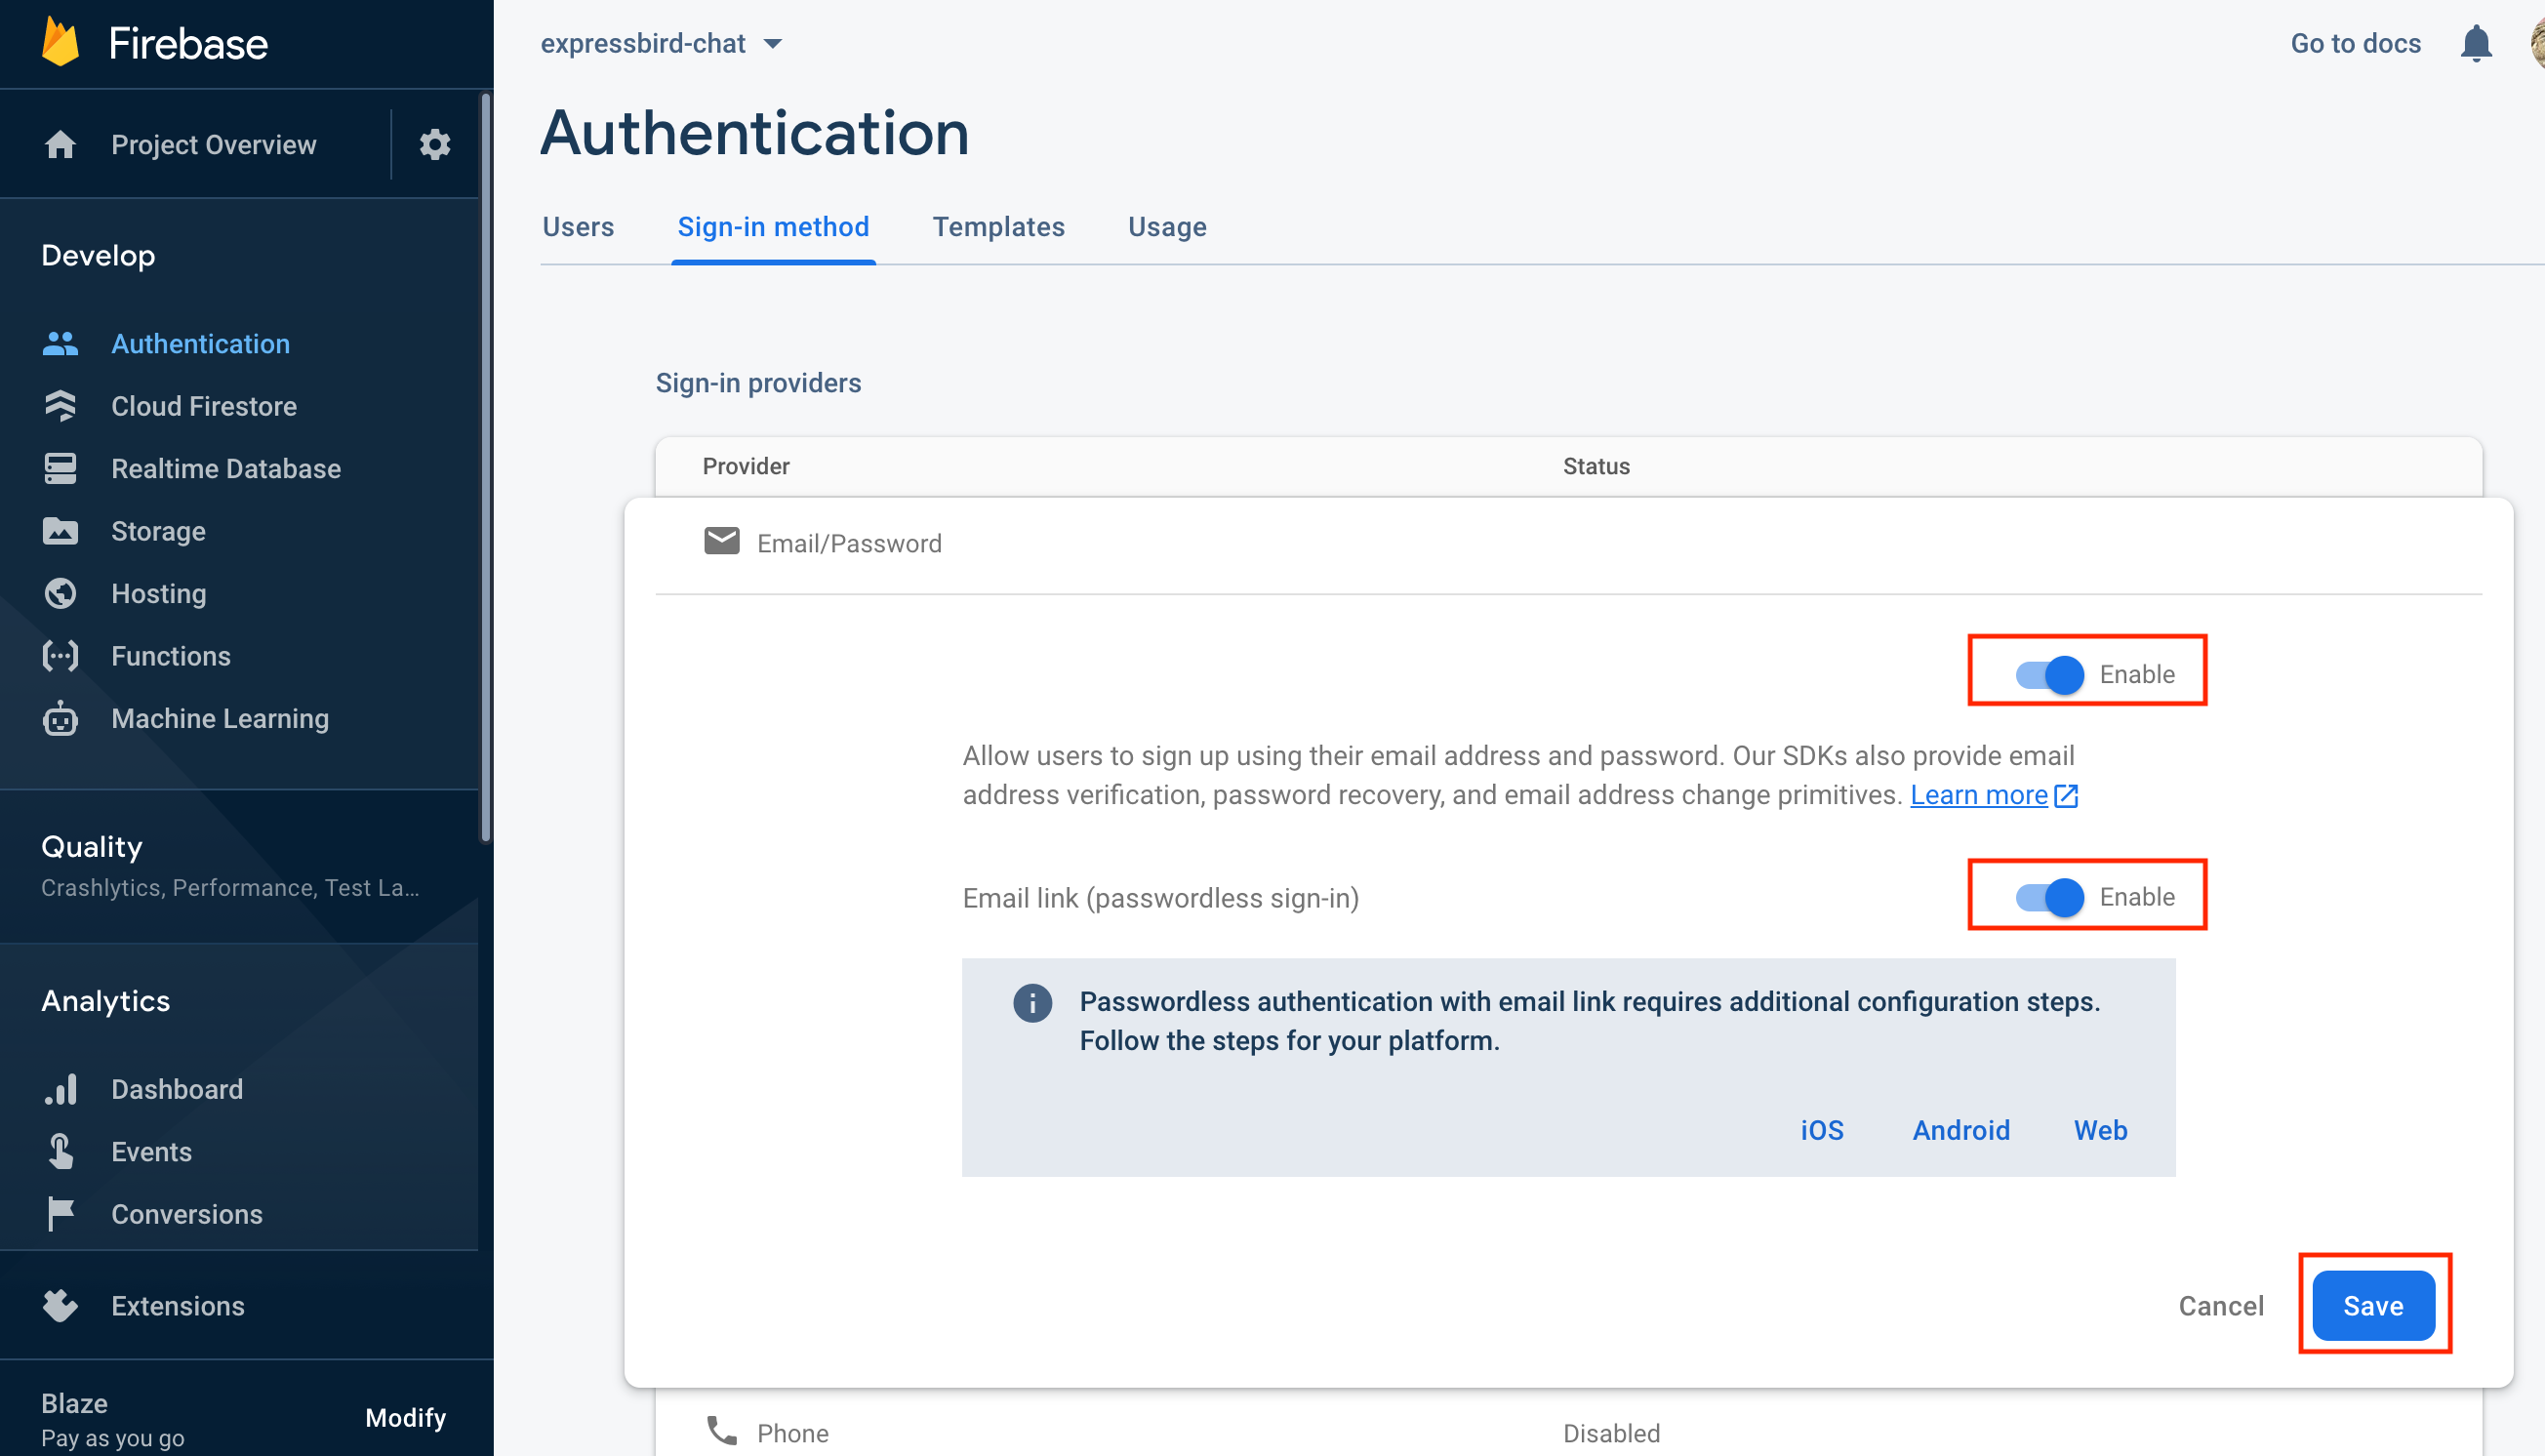Open project settings gear icon

pyautogui.click(x=434, y=145)
